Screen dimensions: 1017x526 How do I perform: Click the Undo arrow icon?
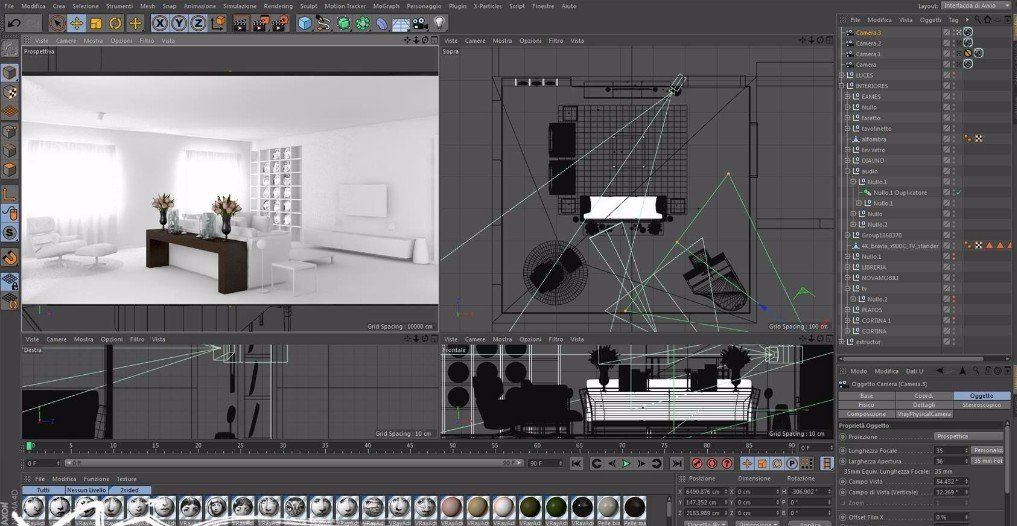click(x=14, y=22)
